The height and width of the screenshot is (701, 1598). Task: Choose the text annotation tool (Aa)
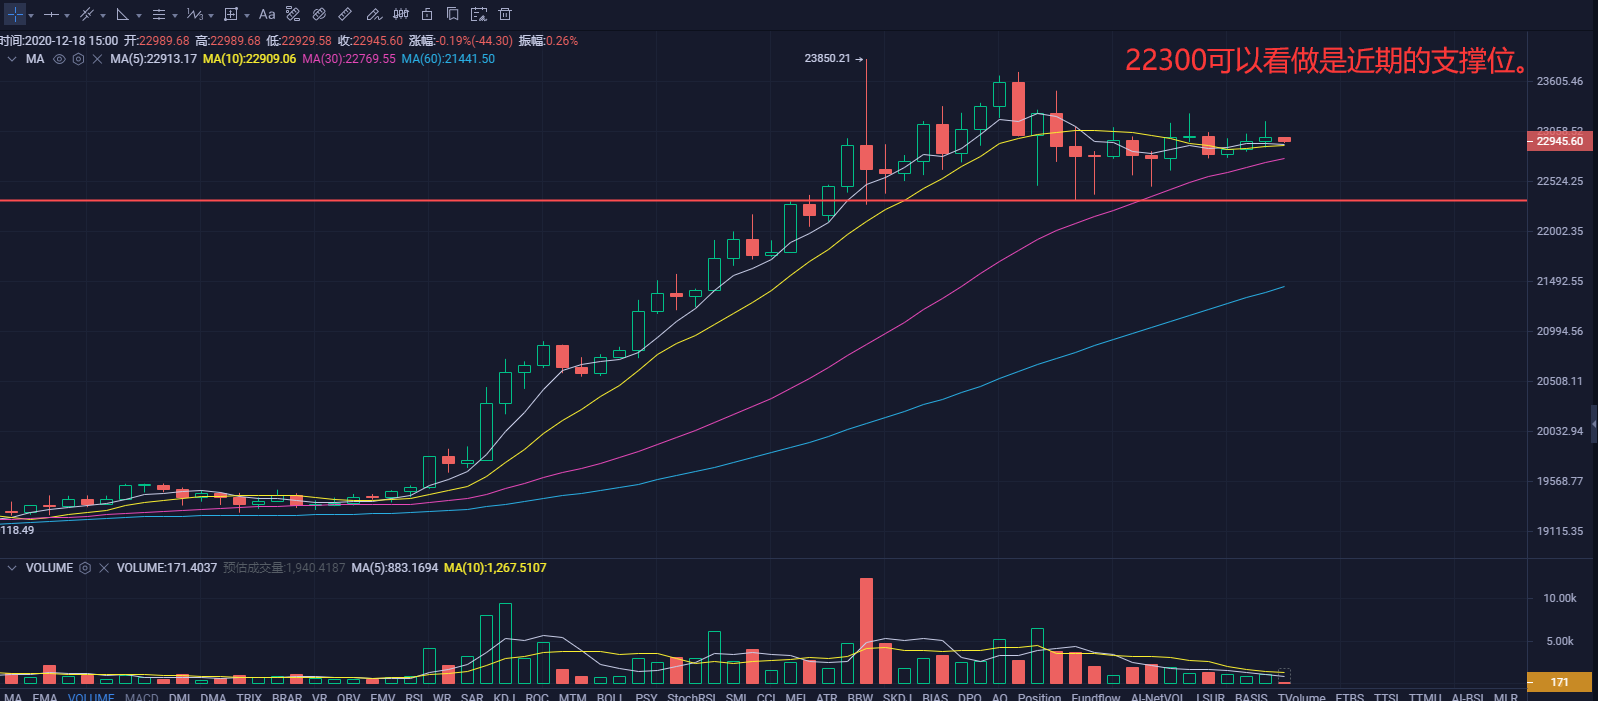tap(267, 14)
